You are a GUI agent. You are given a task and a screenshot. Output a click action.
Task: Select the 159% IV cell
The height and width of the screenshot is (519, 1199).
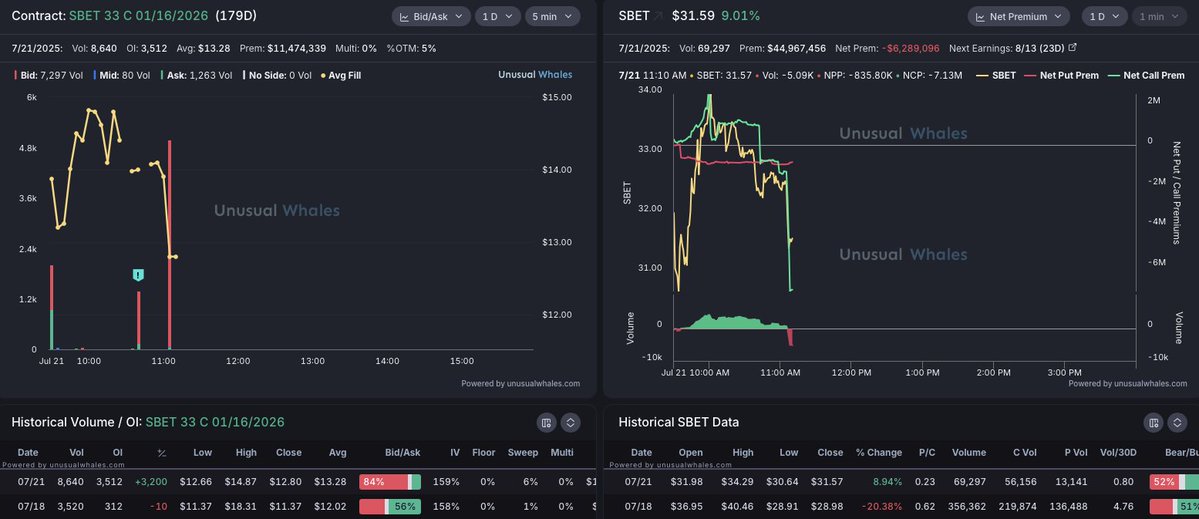point(446,482)
